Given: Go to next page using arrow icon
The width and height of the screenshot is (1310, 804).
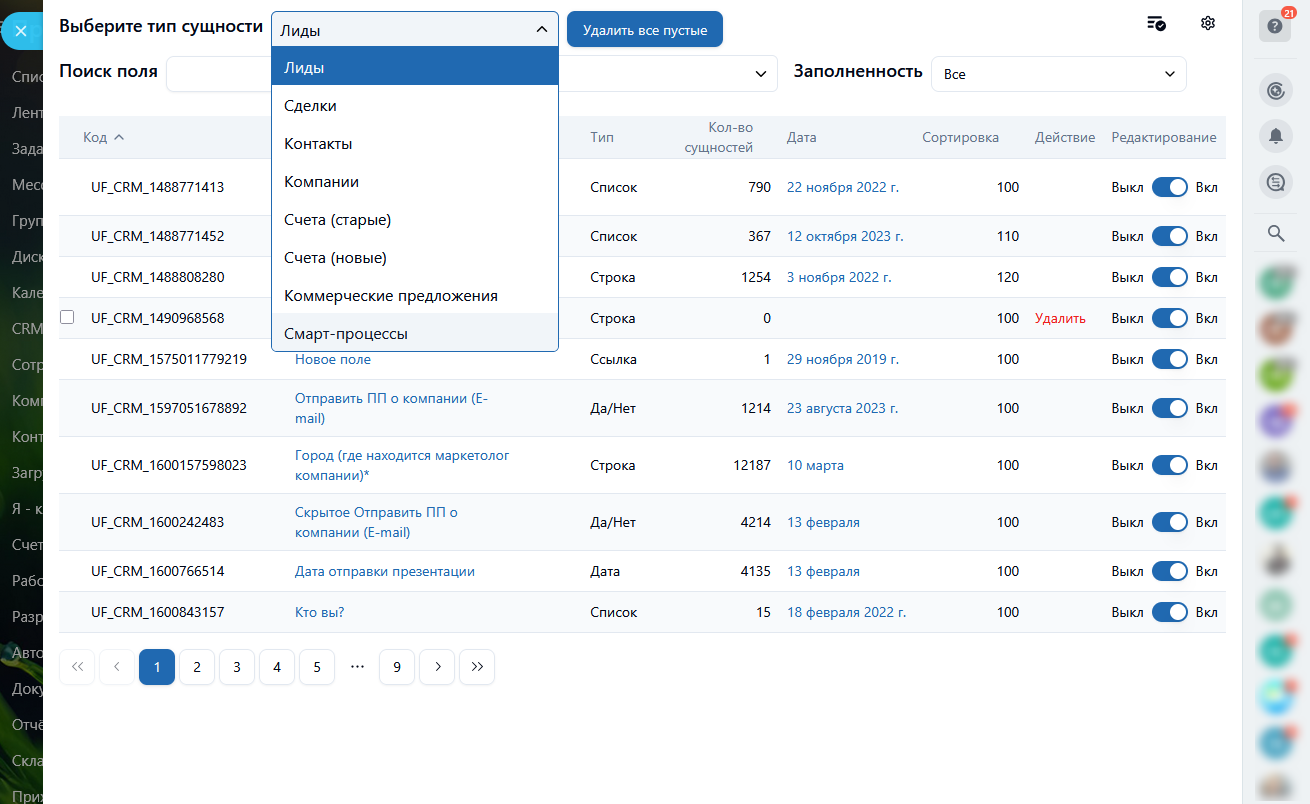Looking at the screenshot, I should coord(437,667).
